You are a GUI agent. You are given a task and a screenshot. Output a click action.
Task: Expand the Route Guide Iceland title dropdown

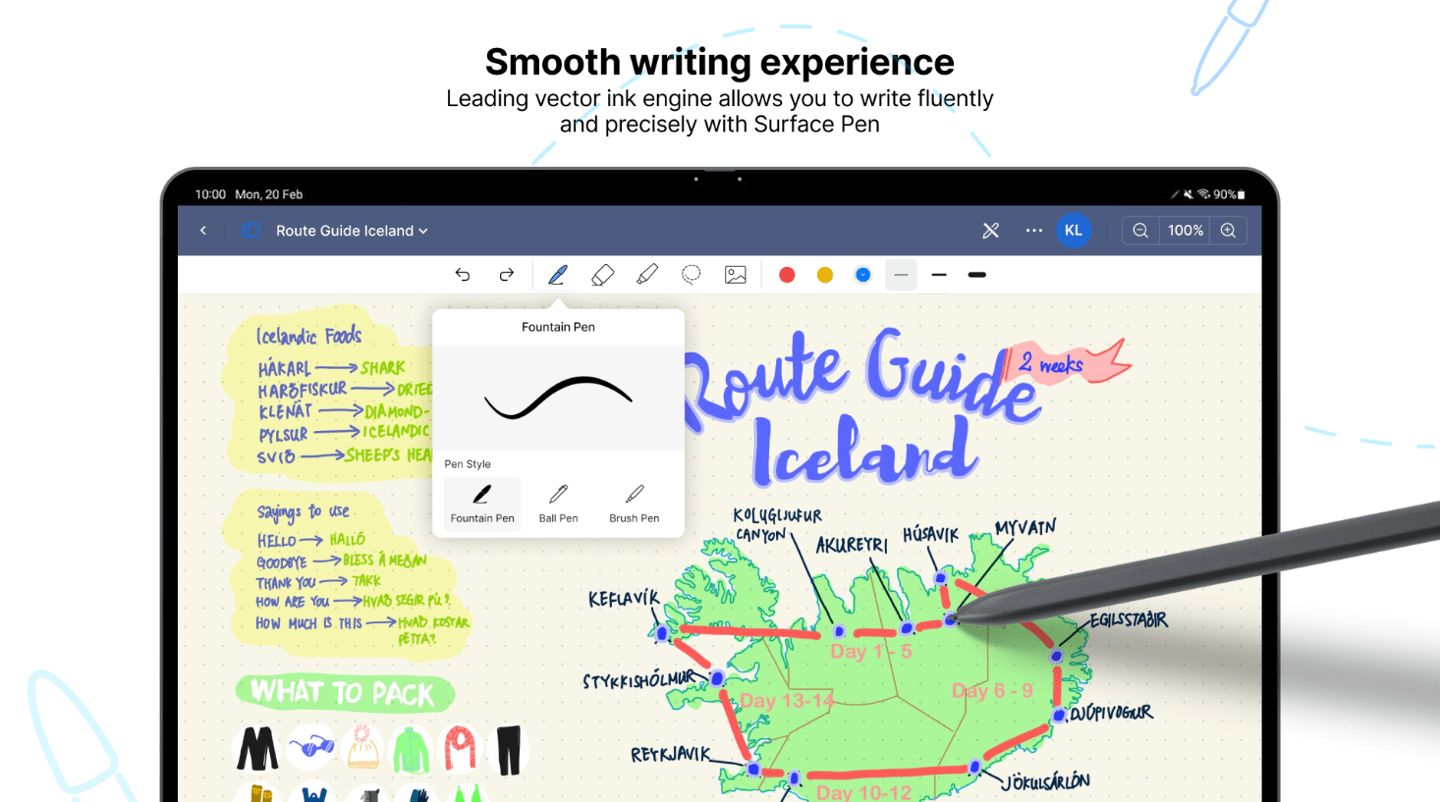[x=352, y=231]
